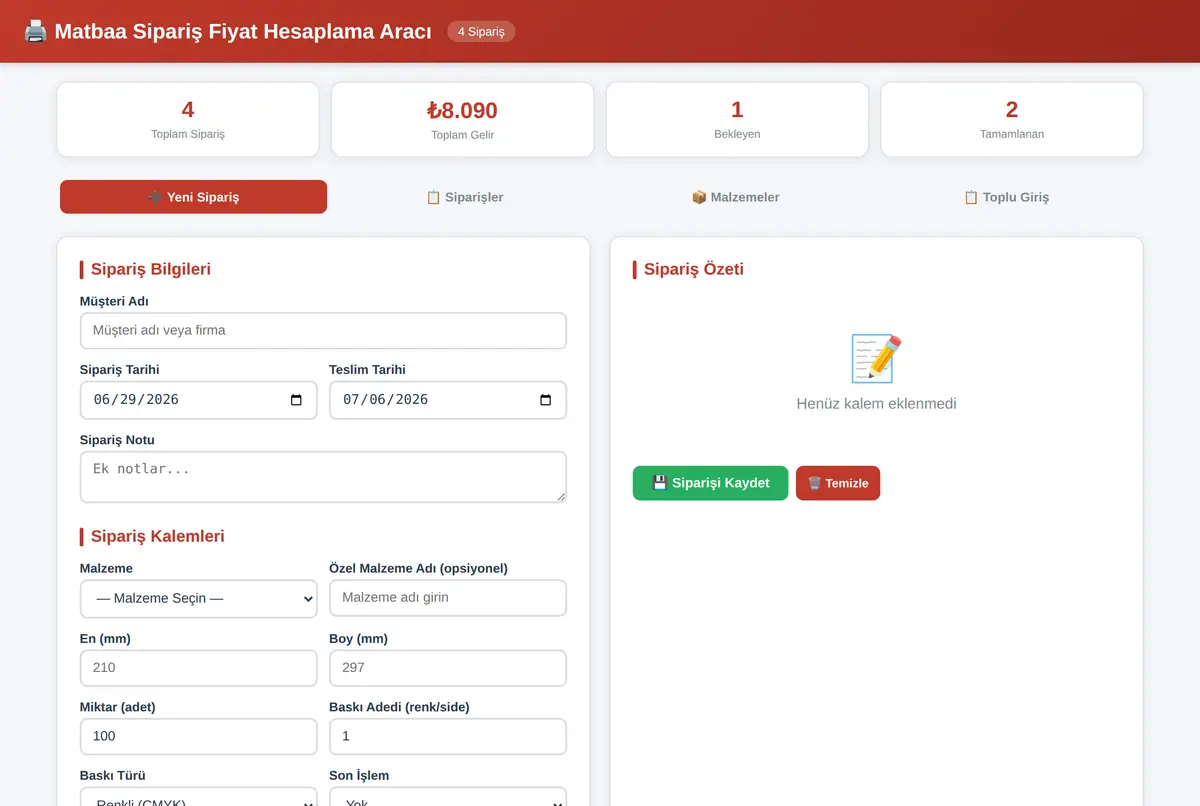This screenshot has width=1200, height=806.
Task: Click the Toplam Gelir ₺8.090 card
Action: tap(462, 119)
